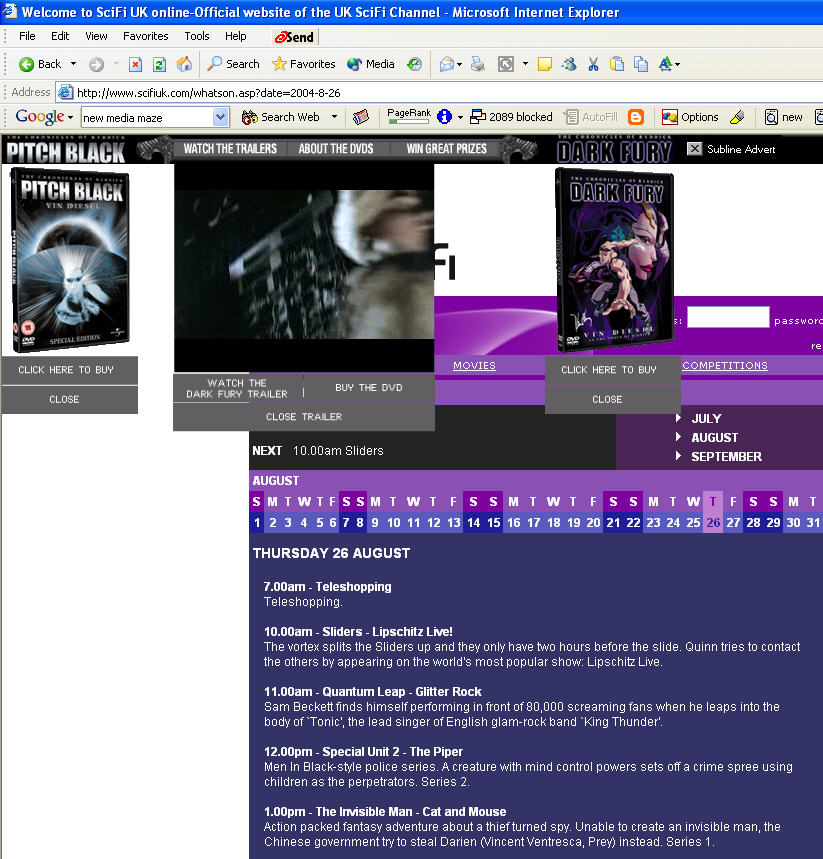This screenshot has height=859, width=823.
Task: Go to the Home page icon
Action: [184, 64]
